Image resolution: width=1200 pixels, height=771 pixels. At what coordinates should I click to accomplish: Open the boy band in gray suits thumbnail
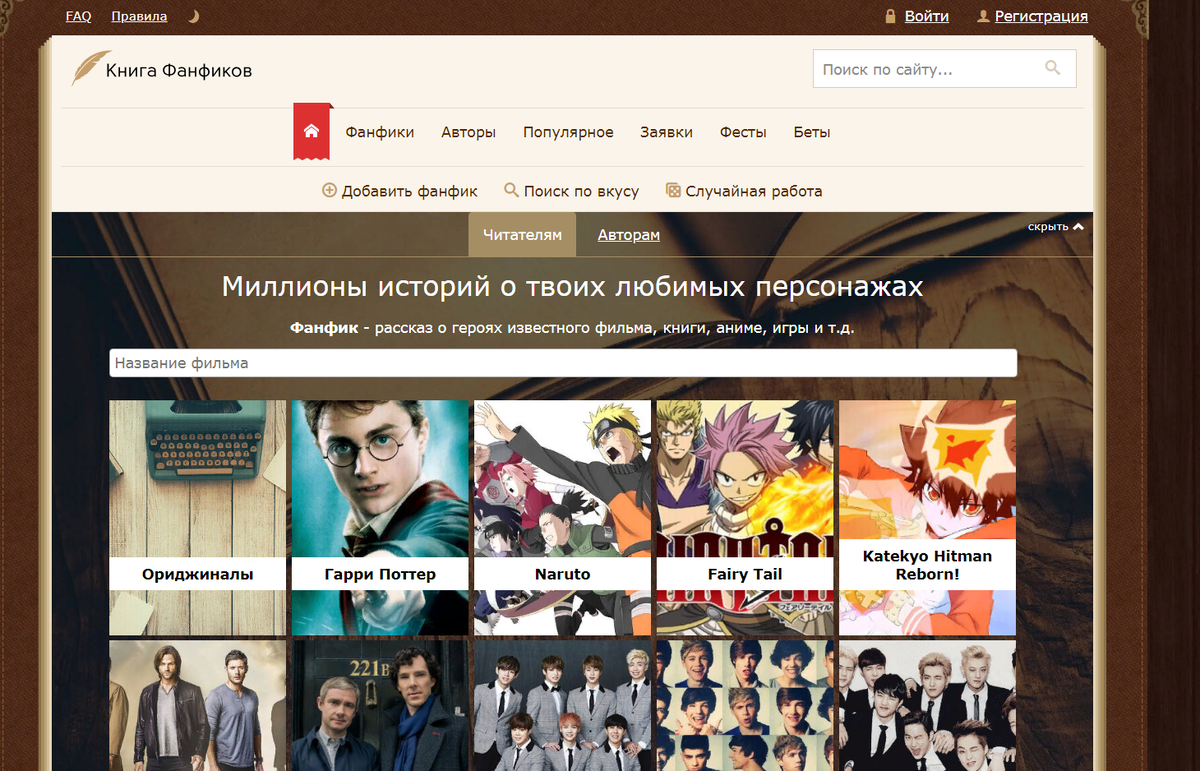click(562, 706)
